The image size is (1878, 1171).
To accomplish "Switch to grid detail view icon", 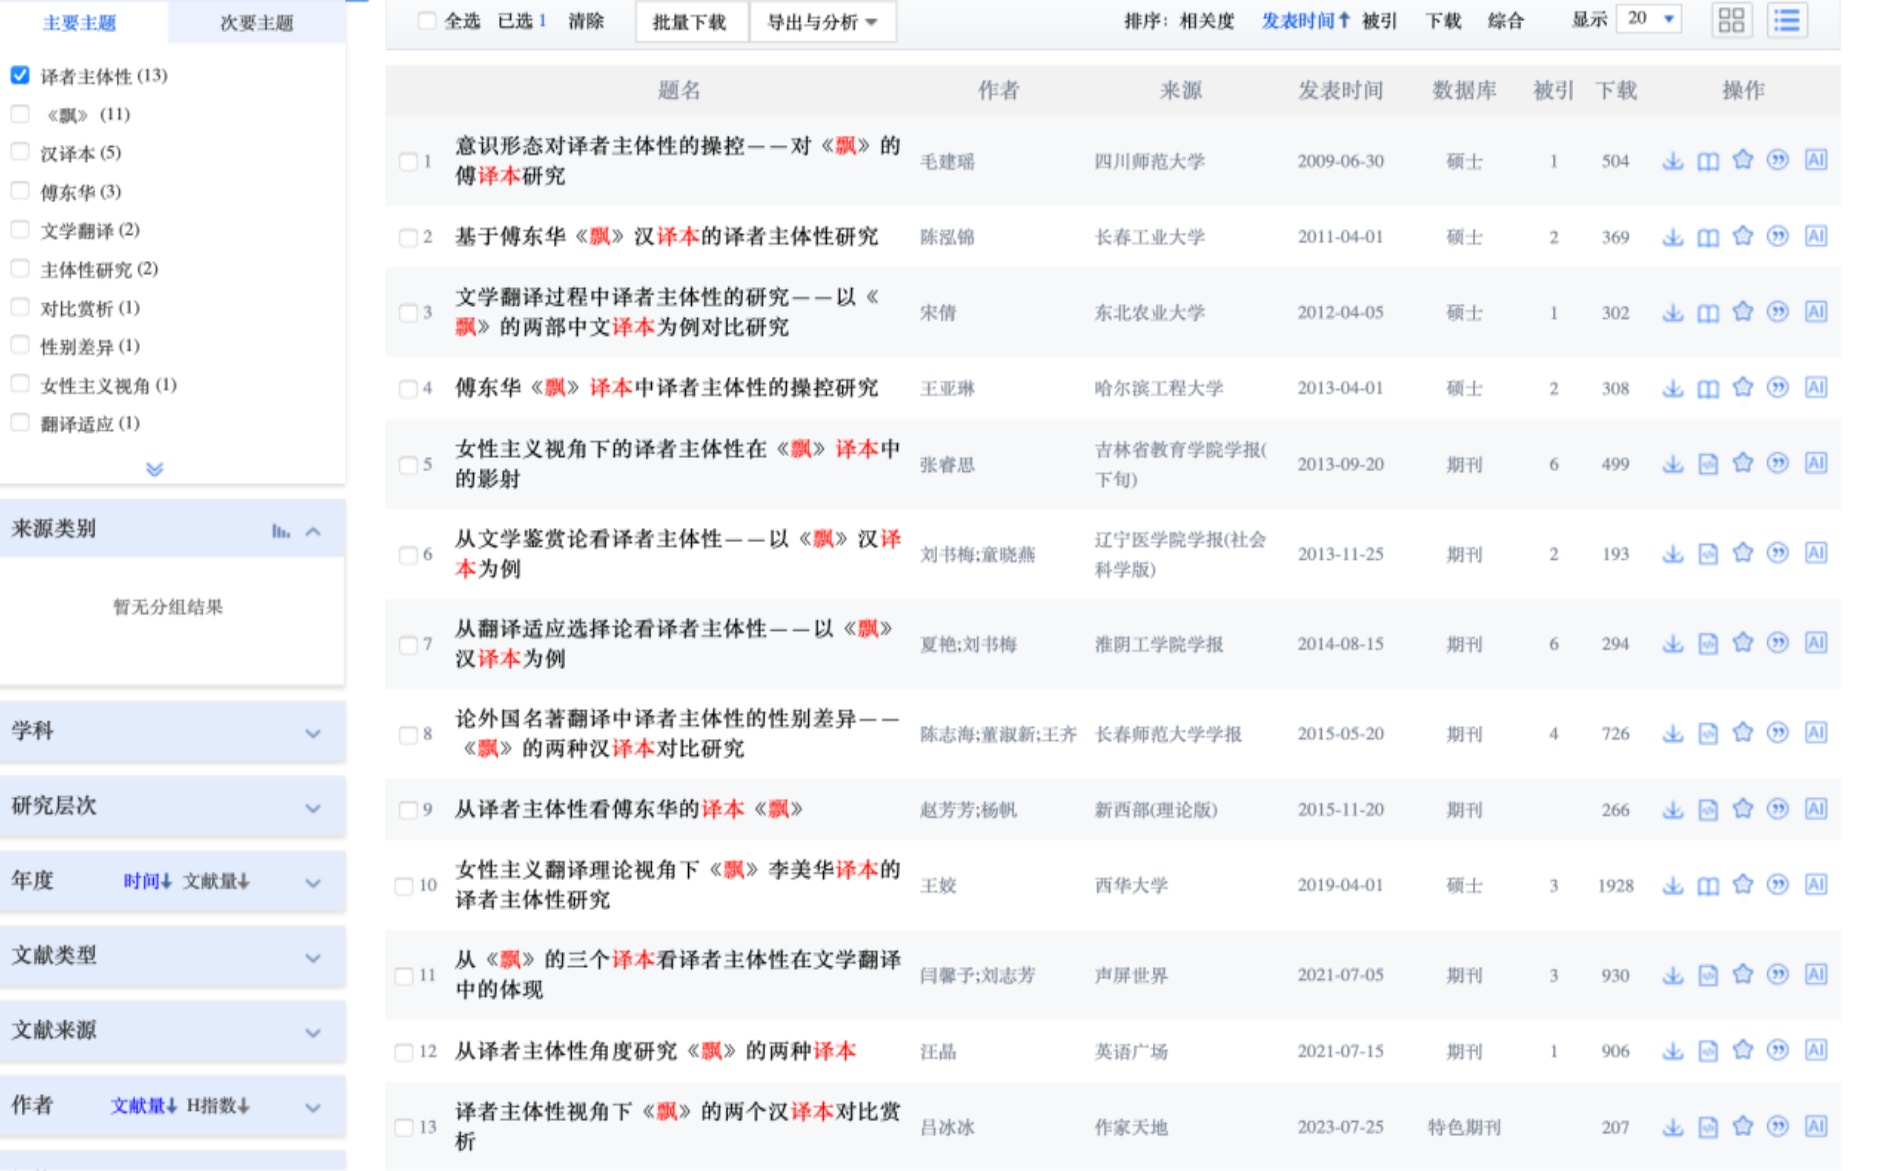I will (x=1732, y=20).
